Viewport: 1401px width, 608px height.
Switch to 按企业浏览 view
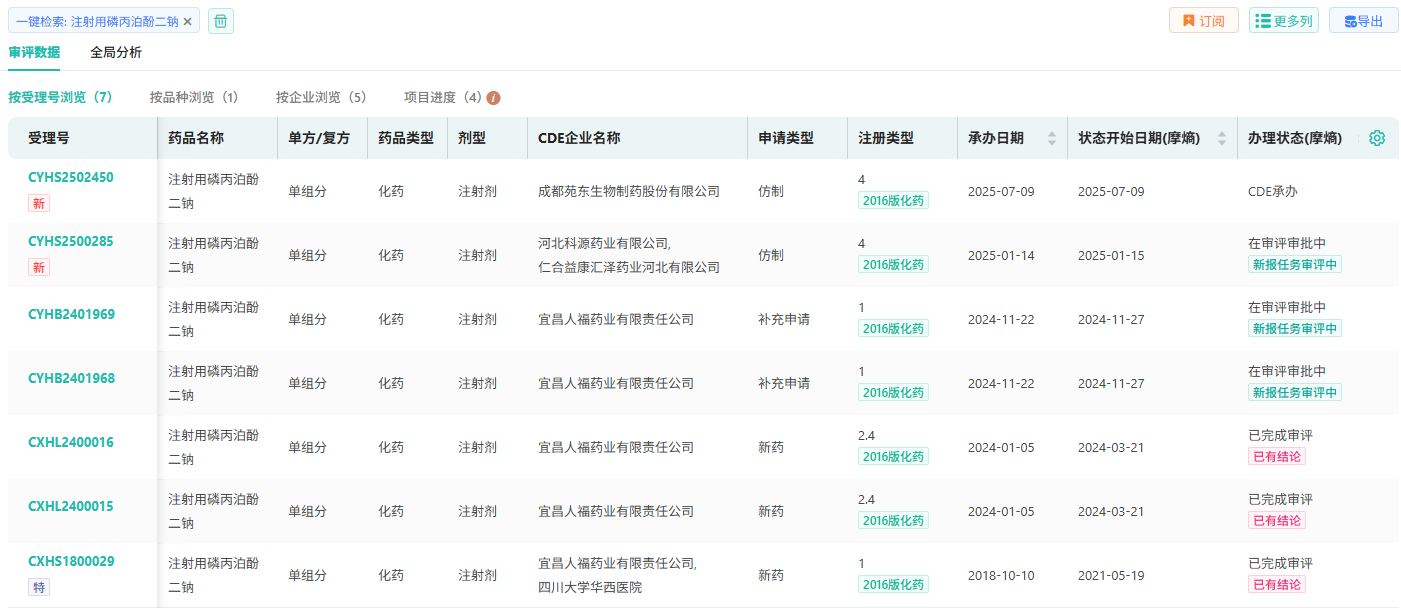pos(321,97)
